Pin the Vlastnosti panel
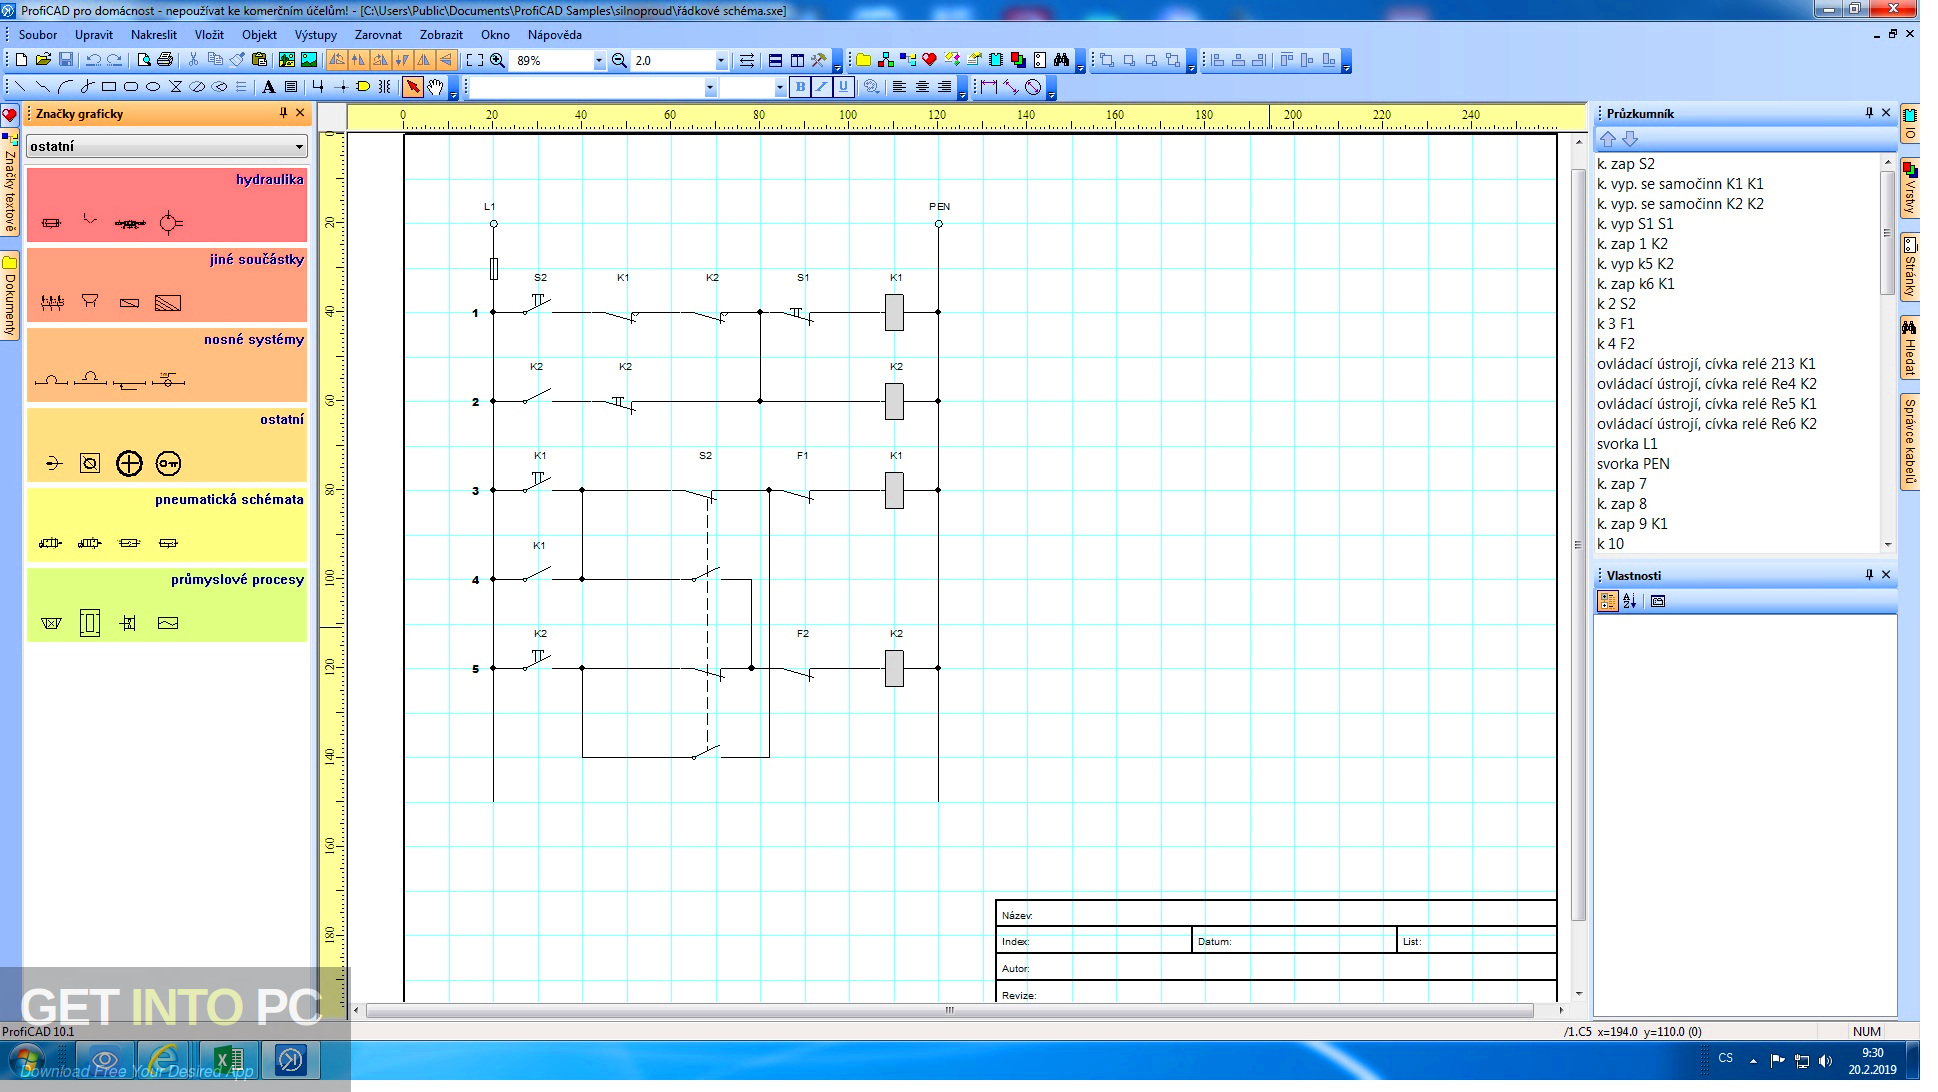This screenshot has width=1938, height=1092. (x=1869, y=575)
